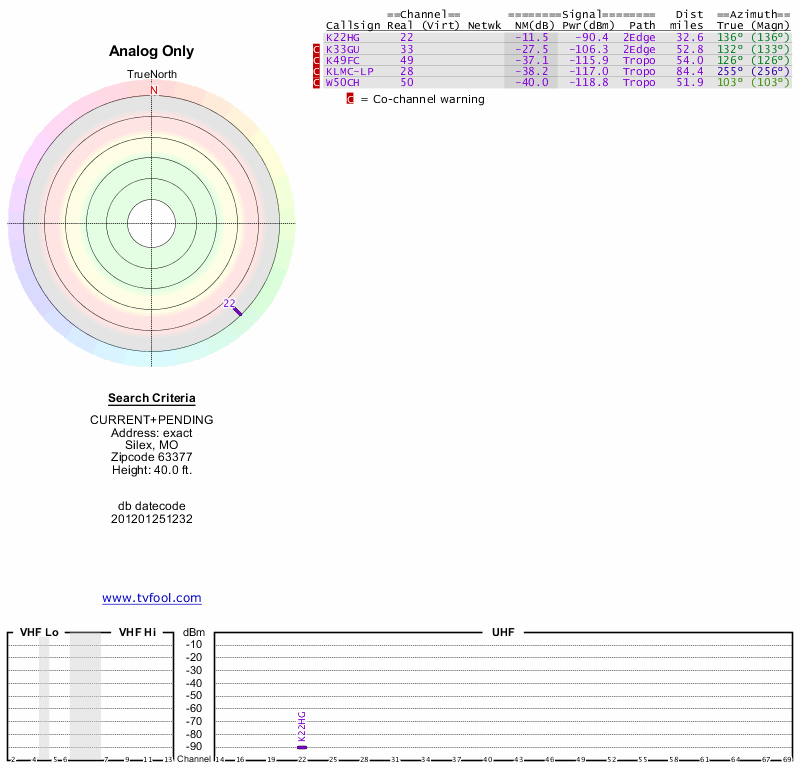This screenshot has height=768, width=800.
Task: Click the Callsign column header
Action: tap(353, 26)
